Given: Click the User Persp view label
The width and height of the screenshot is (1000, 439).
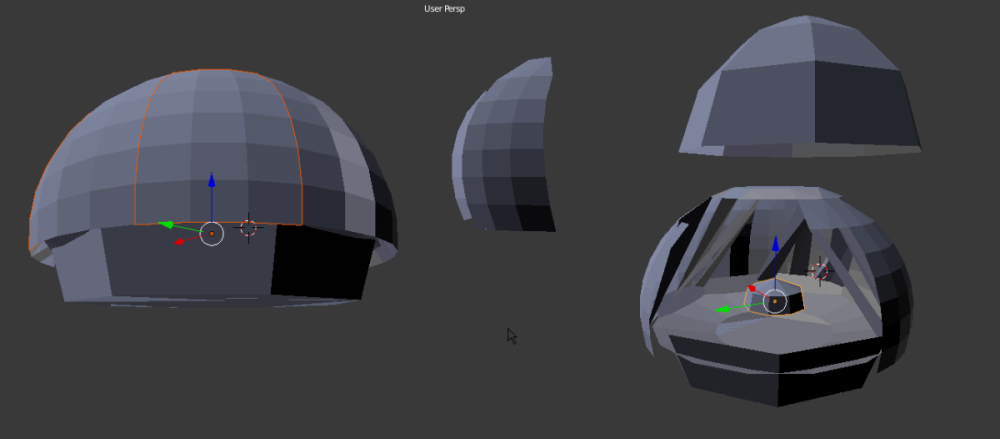Looking at the screenshot, I should (x=444, y=9).
